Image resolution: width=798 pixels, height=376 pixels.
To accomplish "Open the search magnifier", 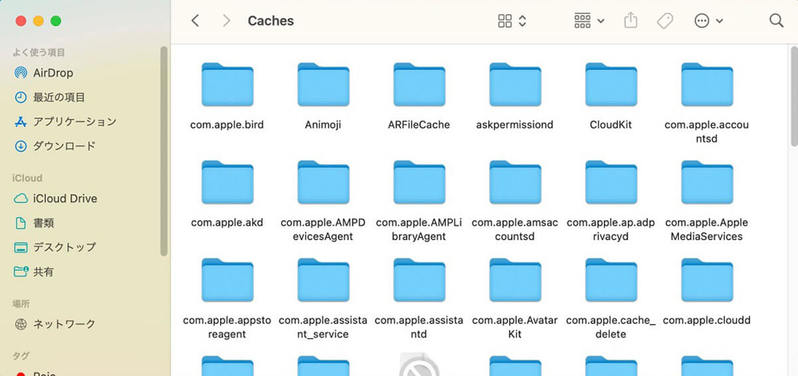I will pyautogui.click(x=776, y=21).
